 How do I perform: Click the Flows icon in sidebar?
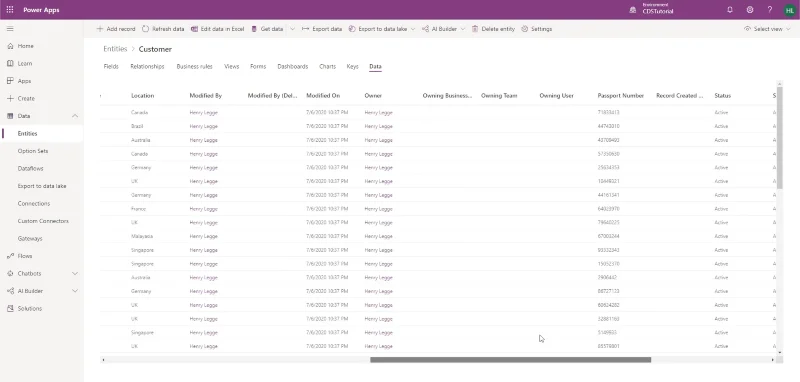click(x=10, y=256)
